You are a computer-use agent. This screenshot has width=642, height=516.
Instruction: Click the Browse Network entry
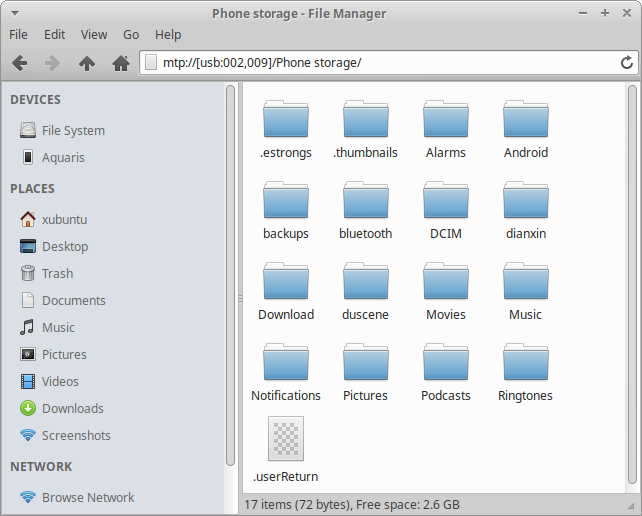[x=88, y=497]
